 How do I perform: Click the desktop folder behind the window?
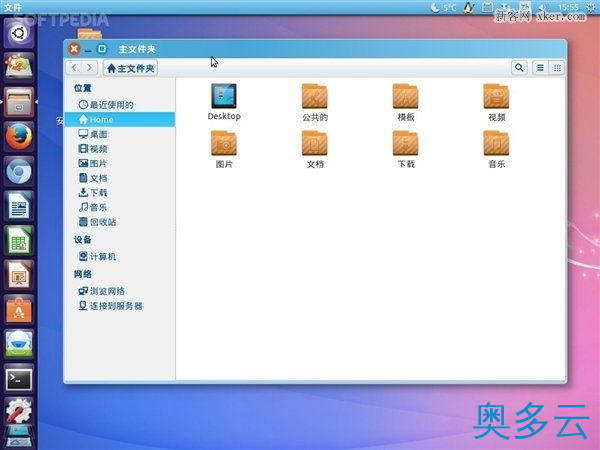tap(90, 33)
